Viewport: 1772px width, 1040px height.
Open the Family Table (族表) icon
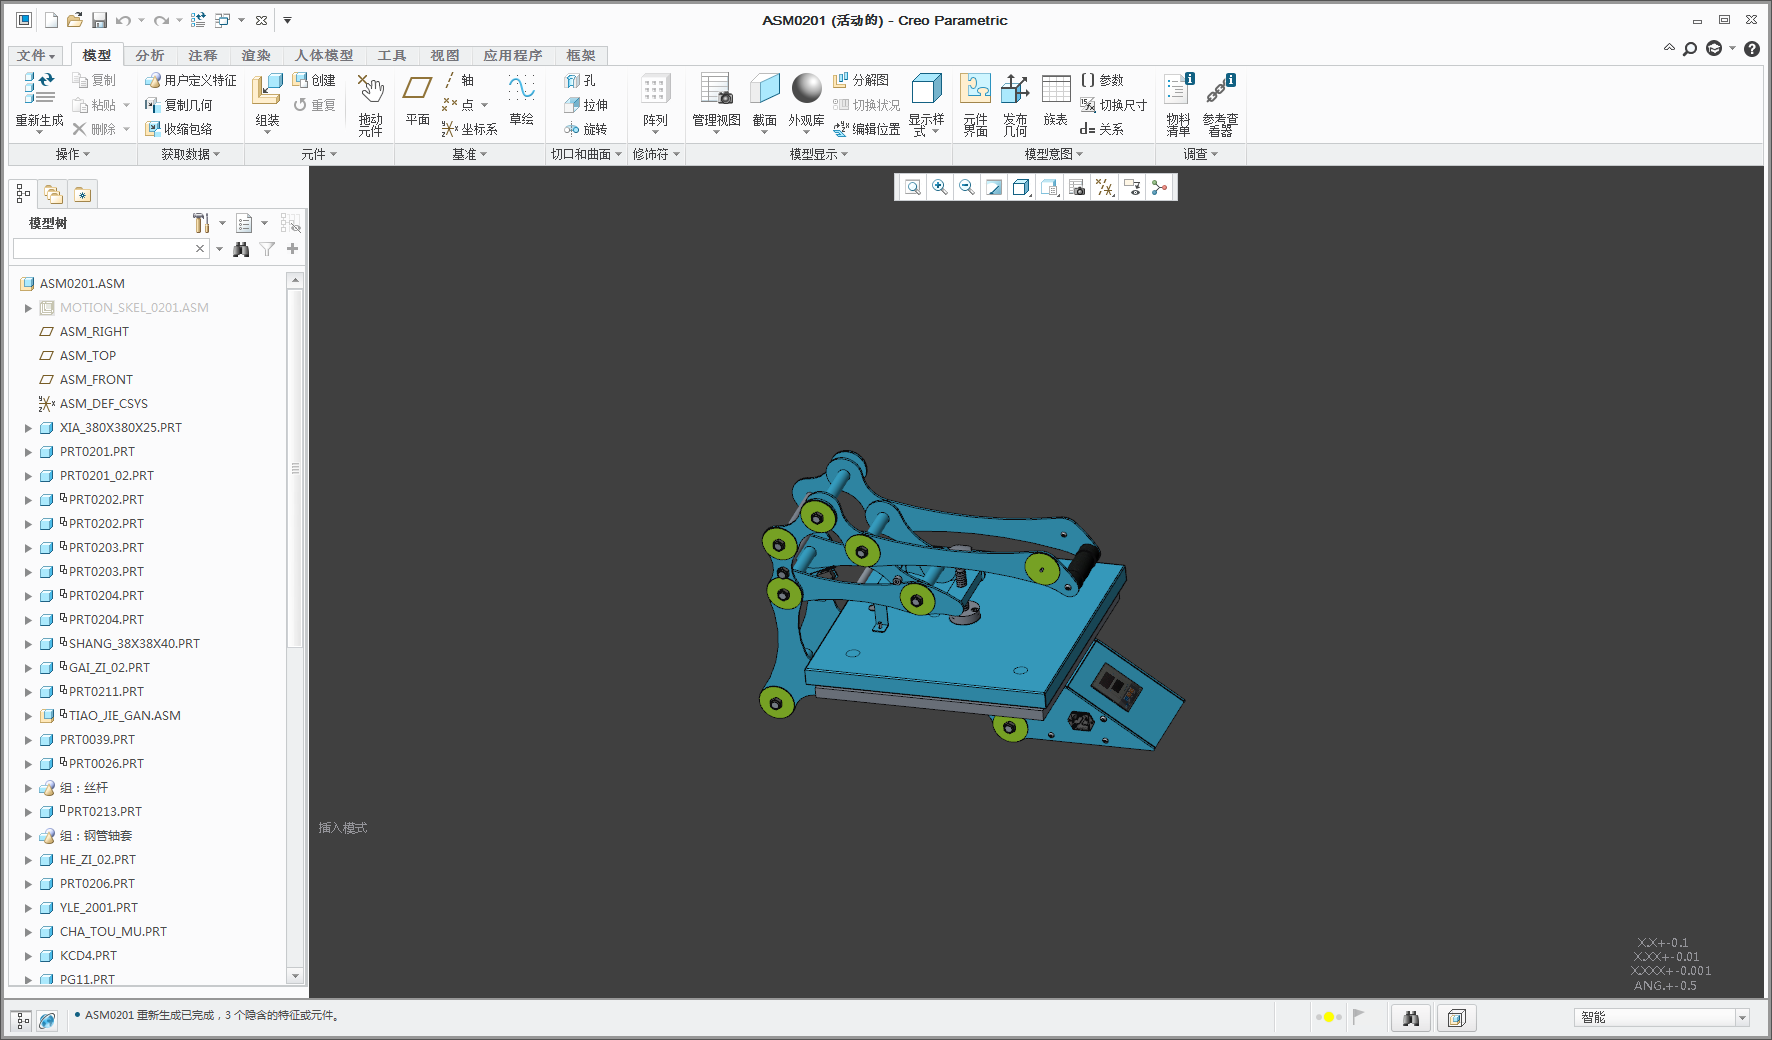1056,88
